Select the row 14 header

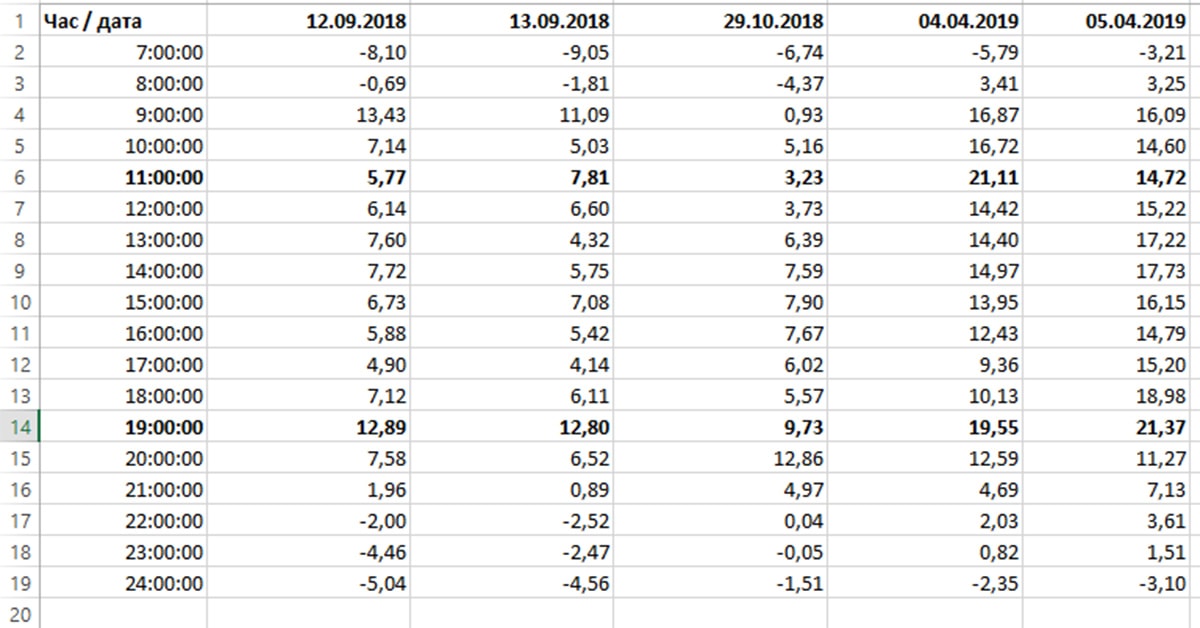coord(18,428)
